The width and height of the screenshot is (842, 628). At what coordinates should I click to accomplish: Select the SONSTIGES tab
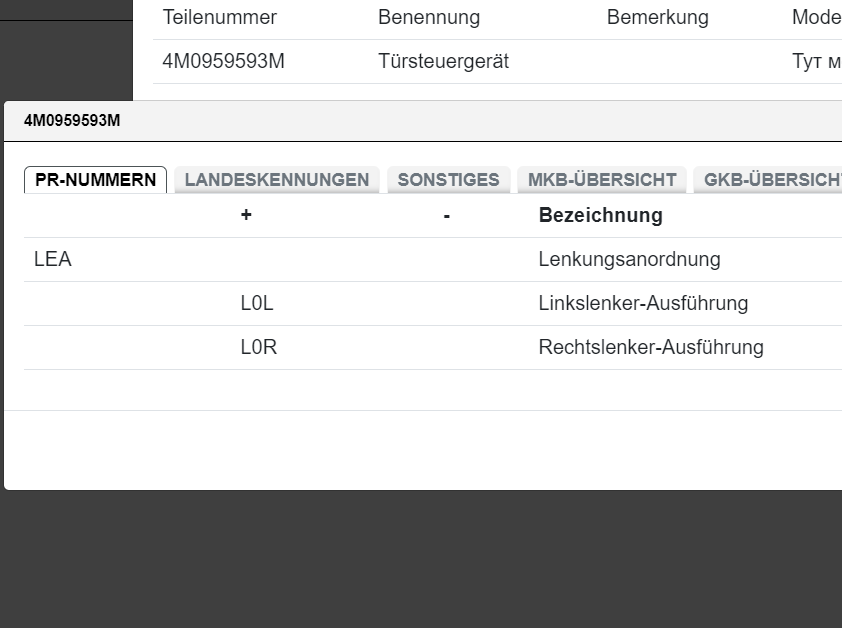point(448,180)
